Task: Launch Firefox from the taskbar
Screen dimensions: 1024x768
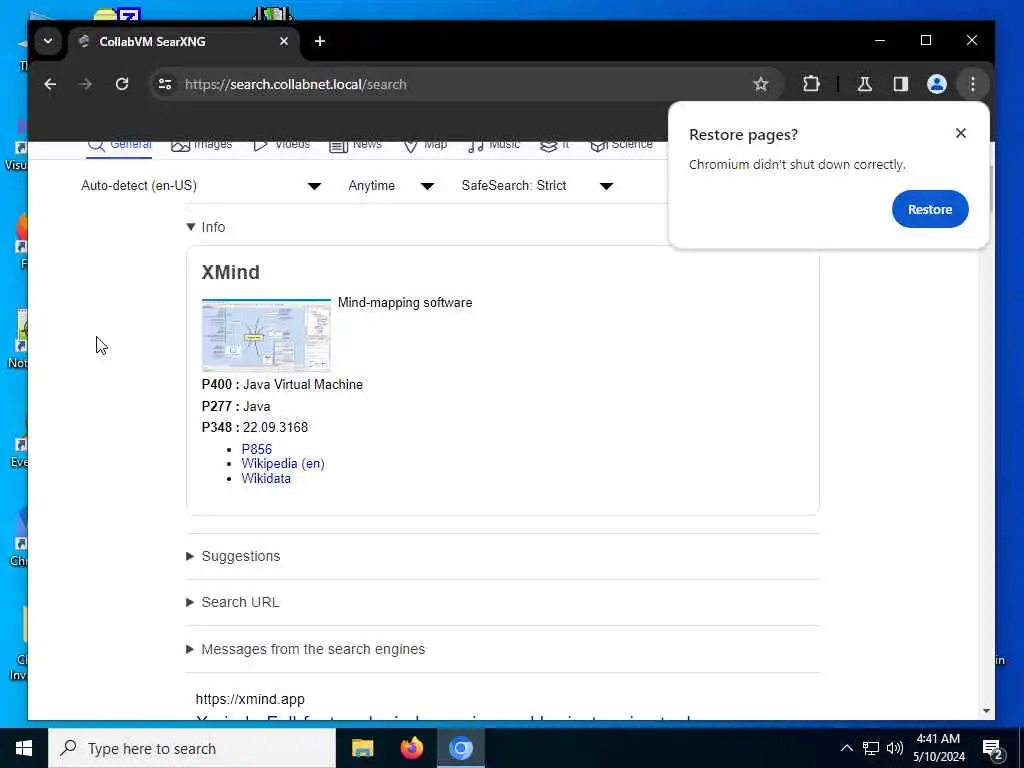Action: point(411,748)
